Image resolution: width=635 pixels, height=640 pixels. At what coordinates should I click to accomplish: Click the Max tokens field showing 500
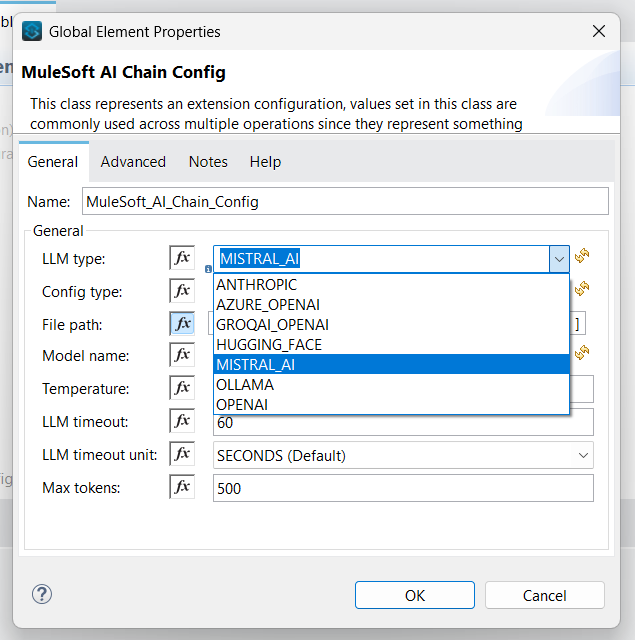(403, 488)
